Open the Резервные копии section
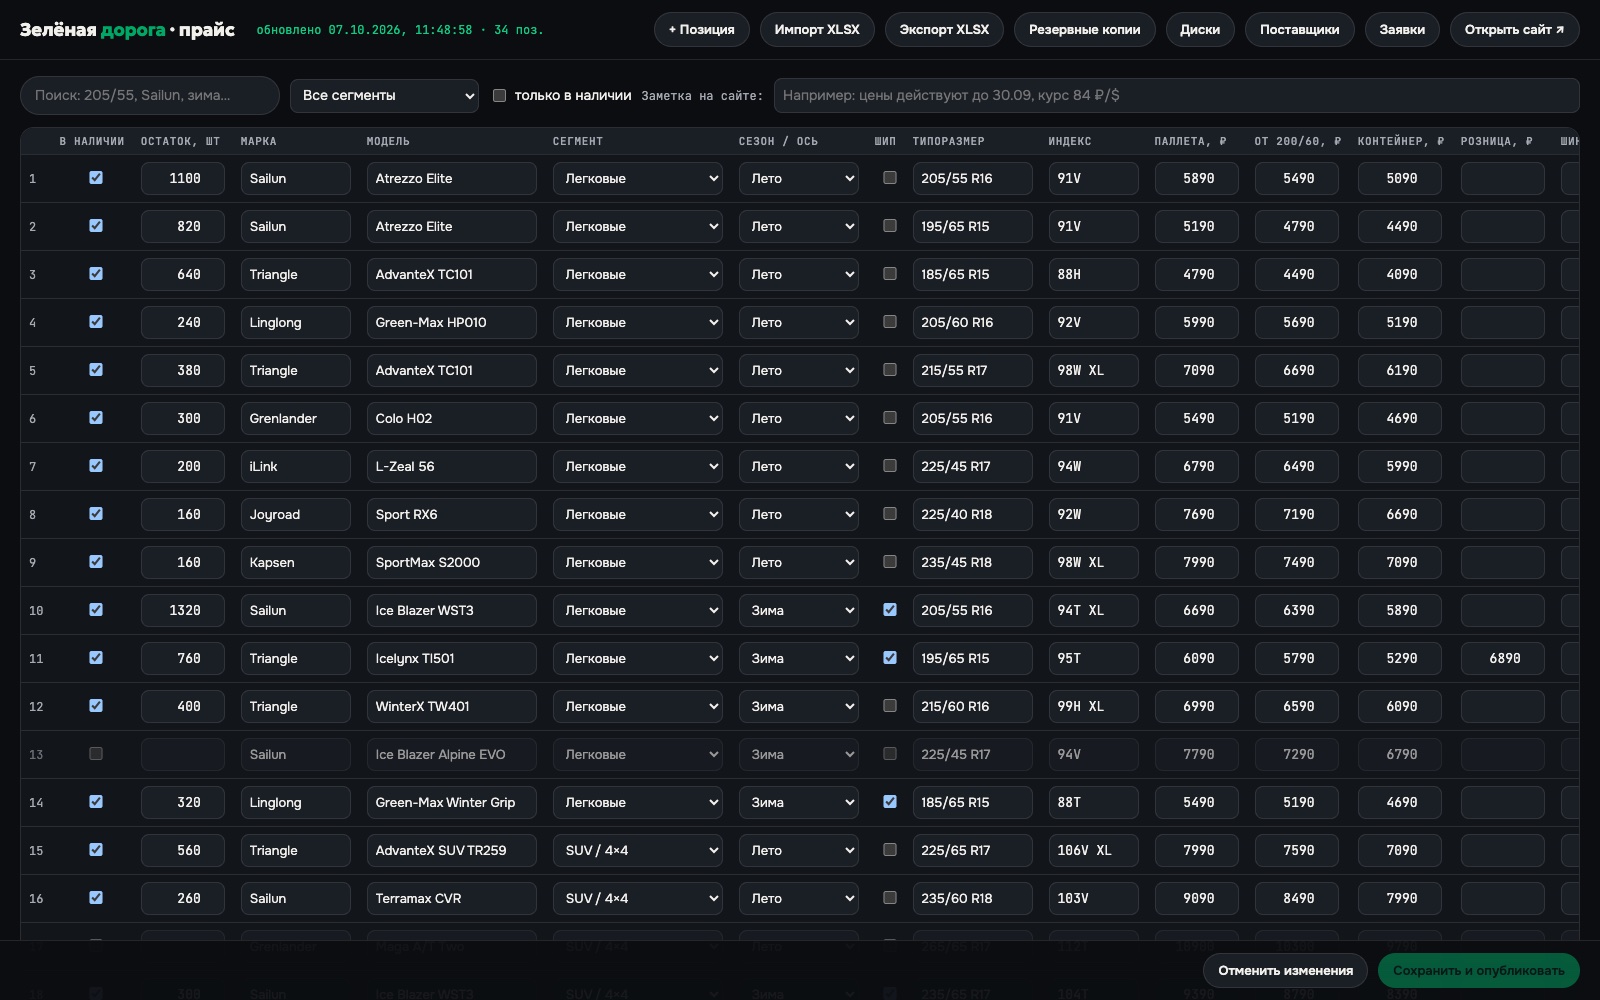This screenshot has height=1000, width=1600. (x=1084, y=29)
